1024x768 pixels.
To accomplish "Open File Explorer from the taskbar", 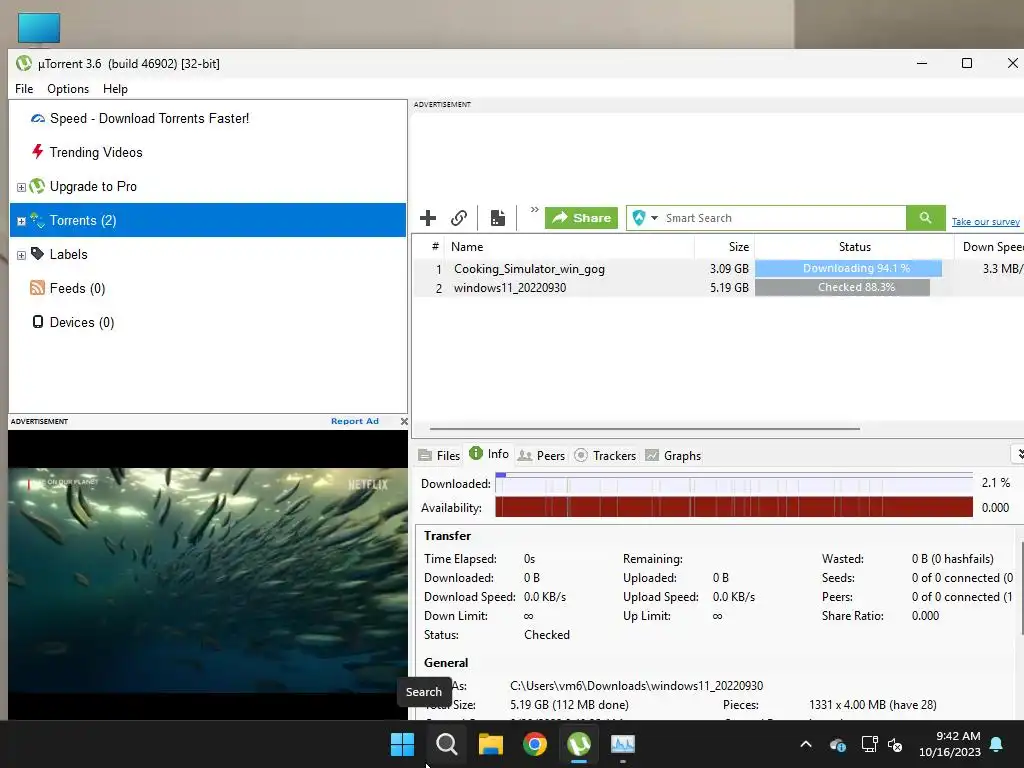I will coord(490,744).
